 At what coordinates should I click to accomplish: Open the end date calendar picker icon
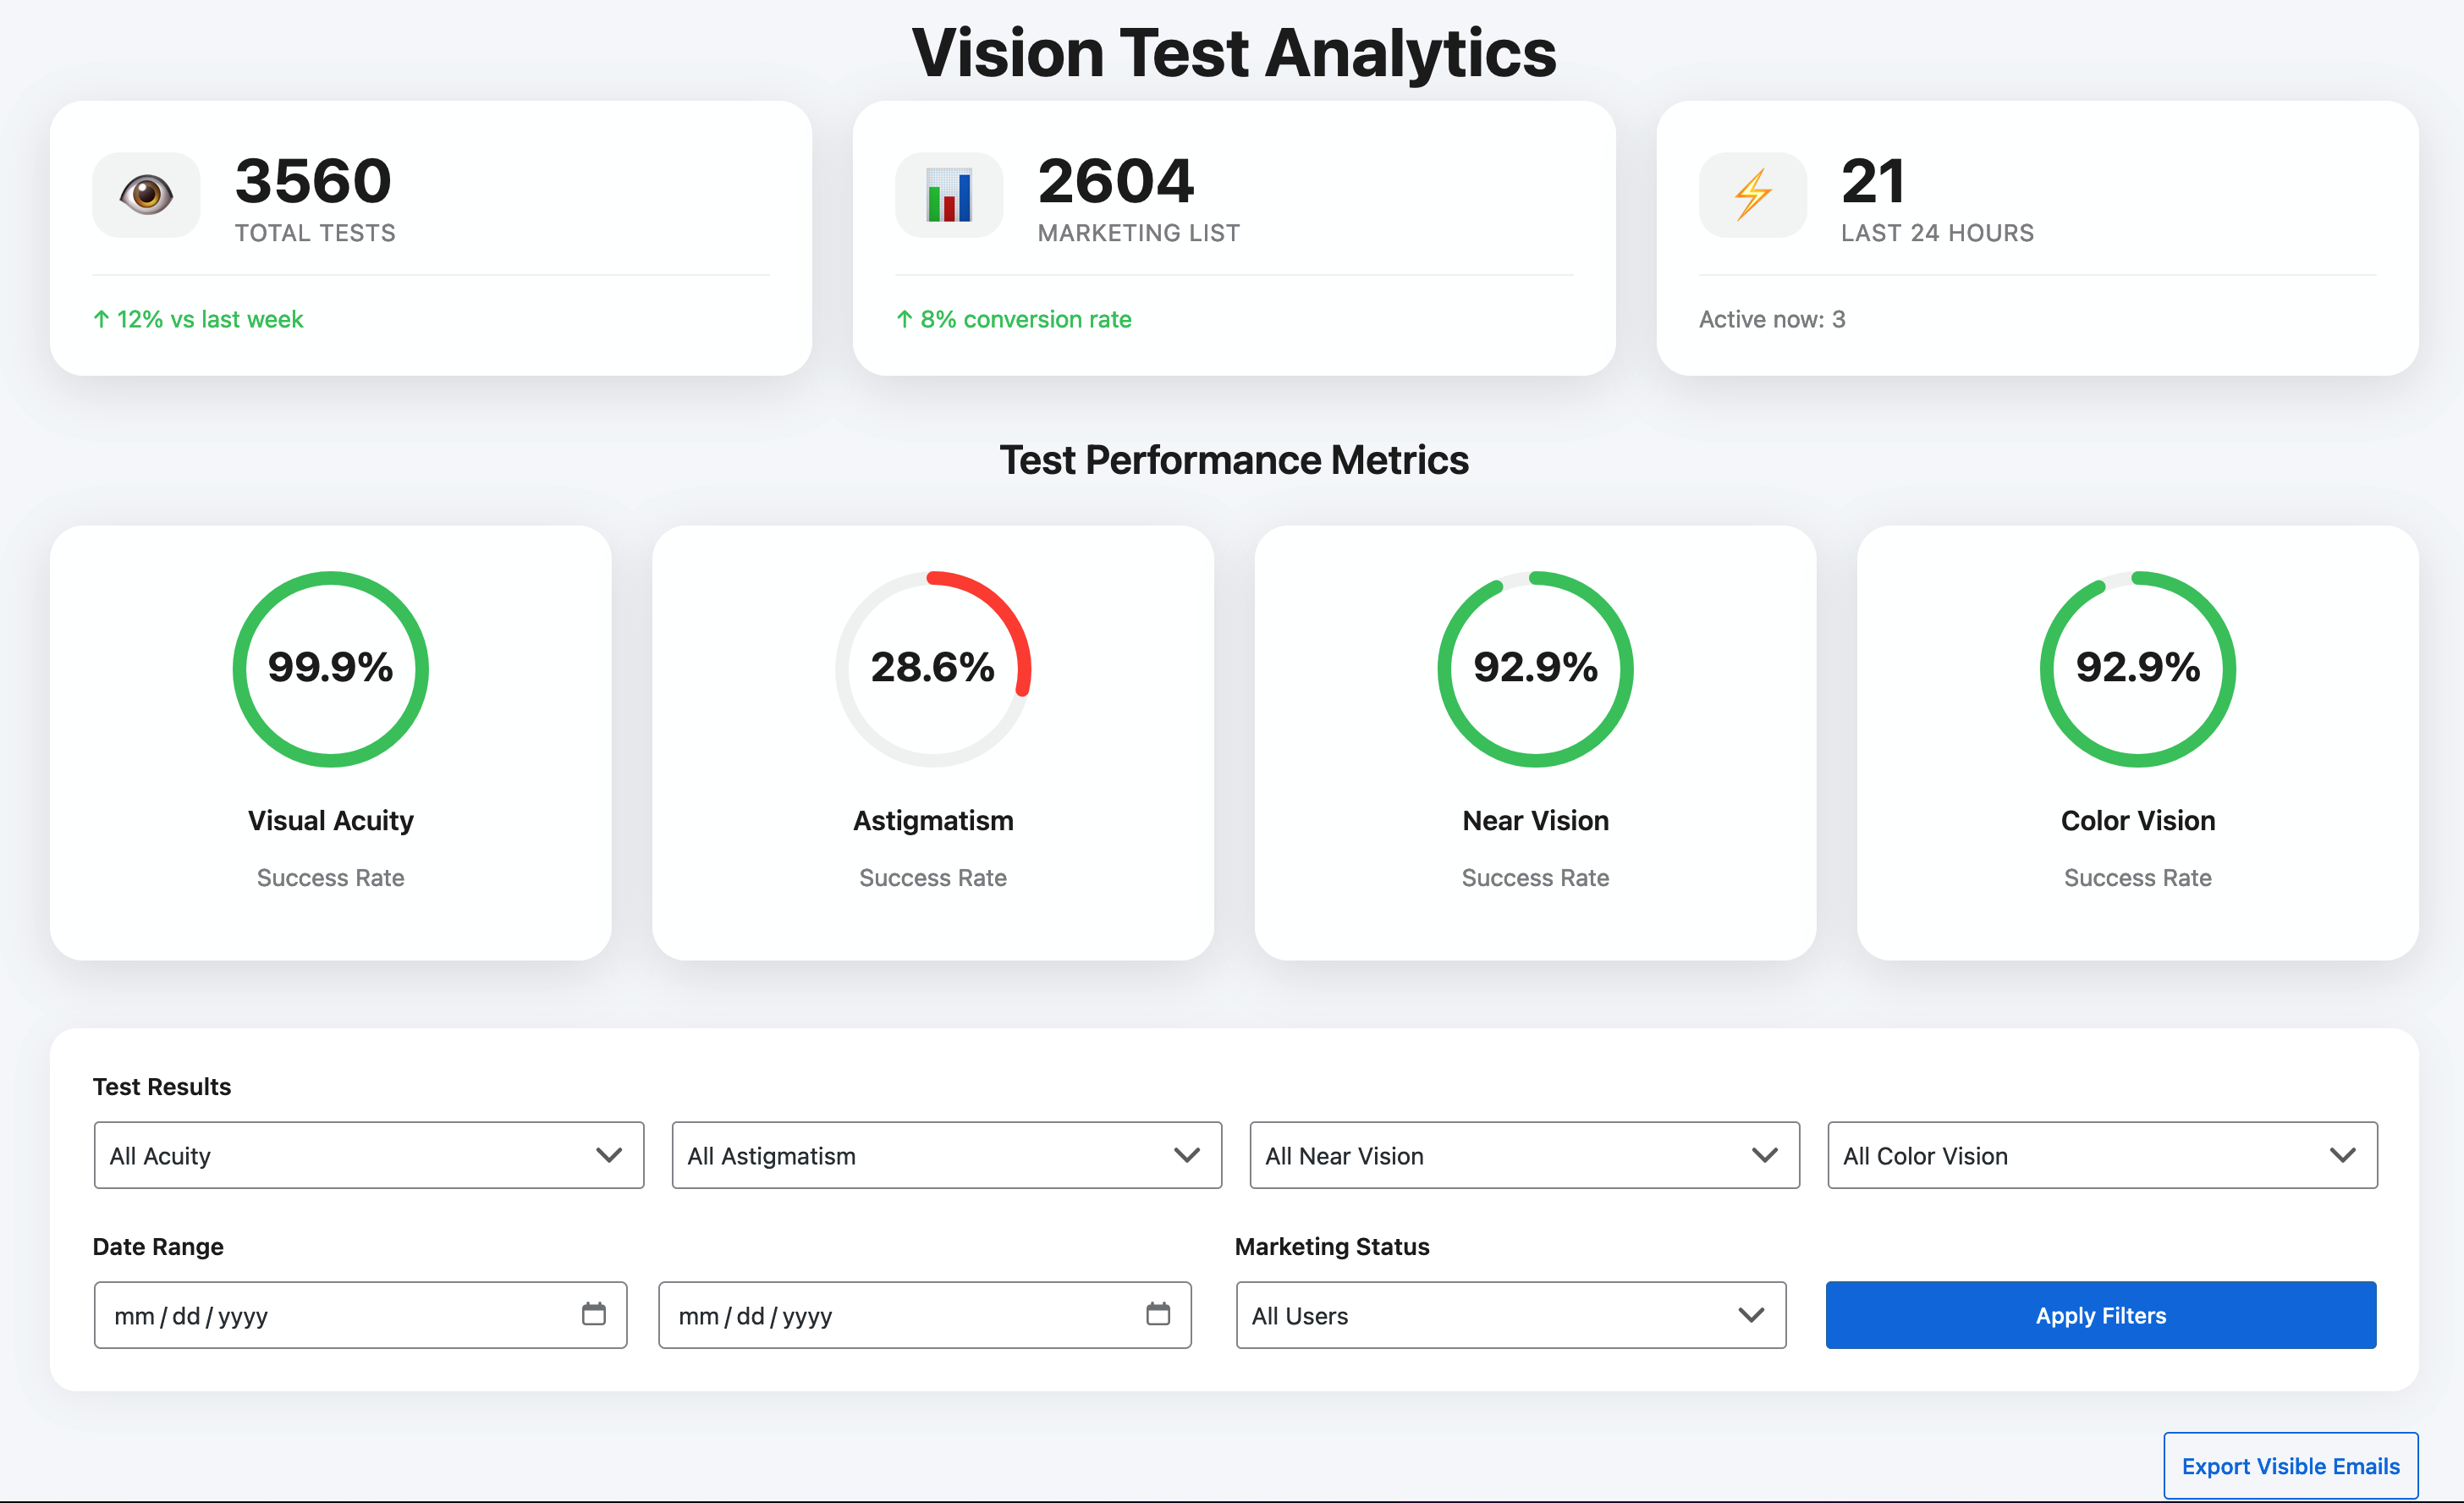(x=1157, y=1313)
